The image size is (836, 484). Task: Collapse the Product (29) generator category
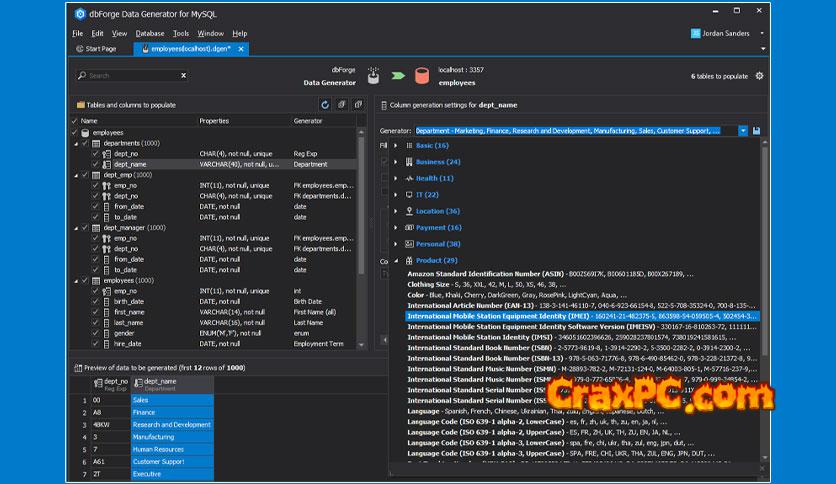click(x=396, y=260)
